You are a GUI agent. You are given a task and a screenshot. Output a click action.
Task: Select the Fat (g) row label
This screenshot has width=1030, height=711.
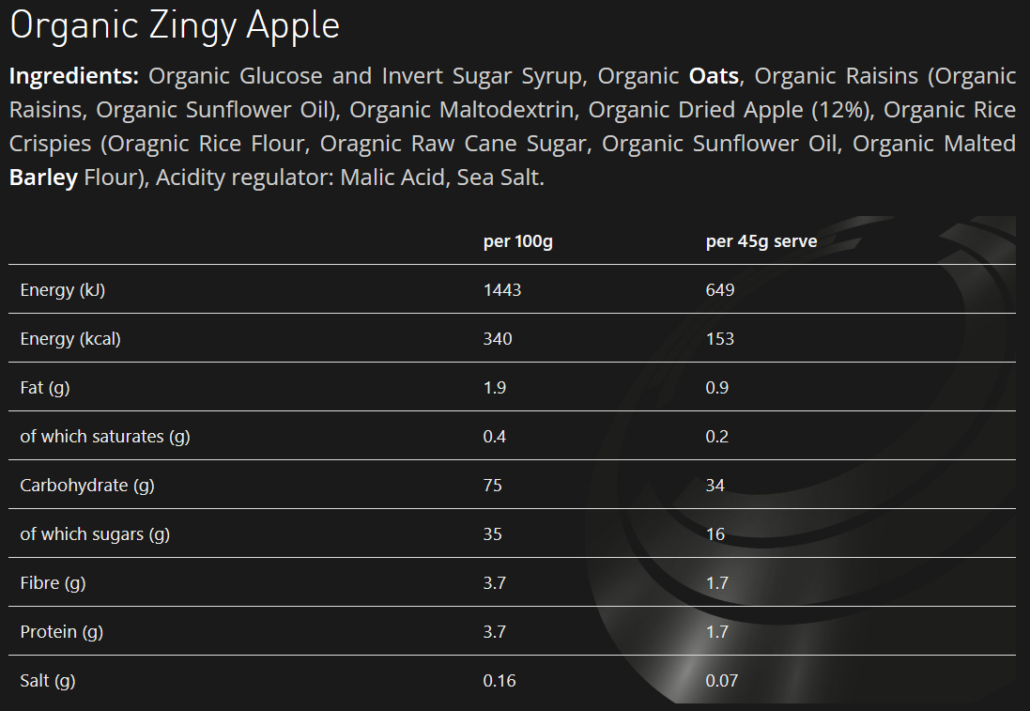[x=45, y=388]
